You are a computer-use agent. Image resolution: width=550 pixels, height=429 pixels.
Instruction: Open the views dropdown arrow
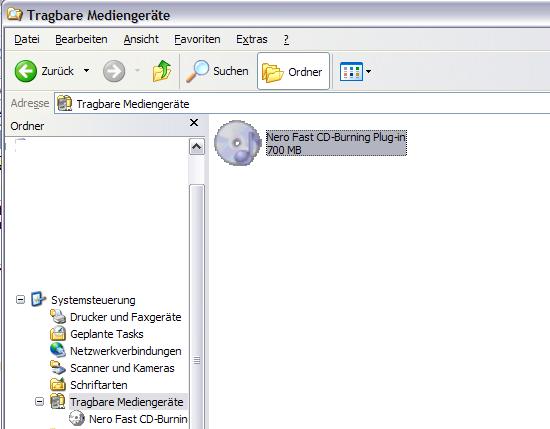[x=368, y=72]
